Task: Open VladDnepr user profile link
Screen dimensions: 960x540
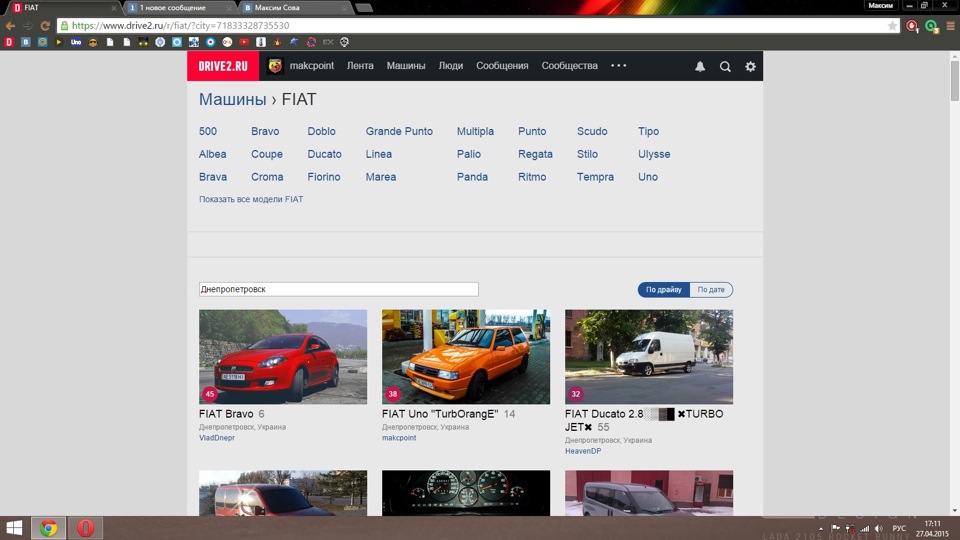Action: click(217, 438)
